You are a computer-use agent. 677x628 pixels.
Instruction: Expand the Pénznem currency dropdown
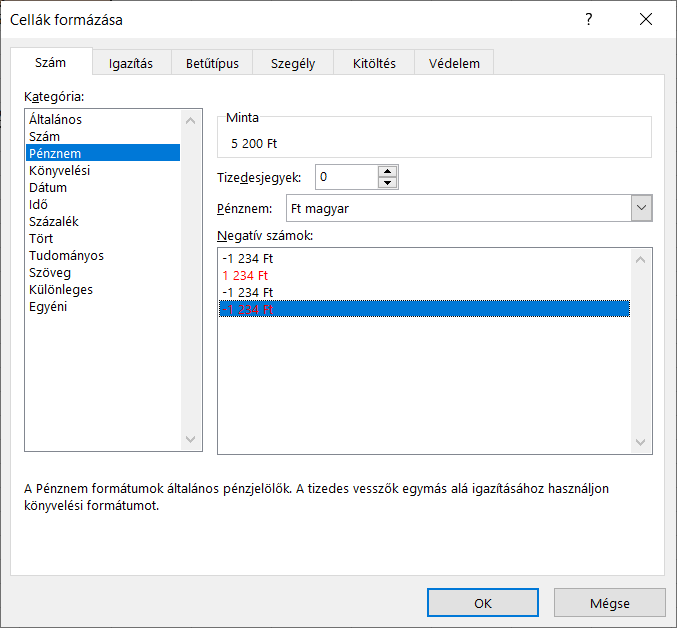(x=641, y=208)
